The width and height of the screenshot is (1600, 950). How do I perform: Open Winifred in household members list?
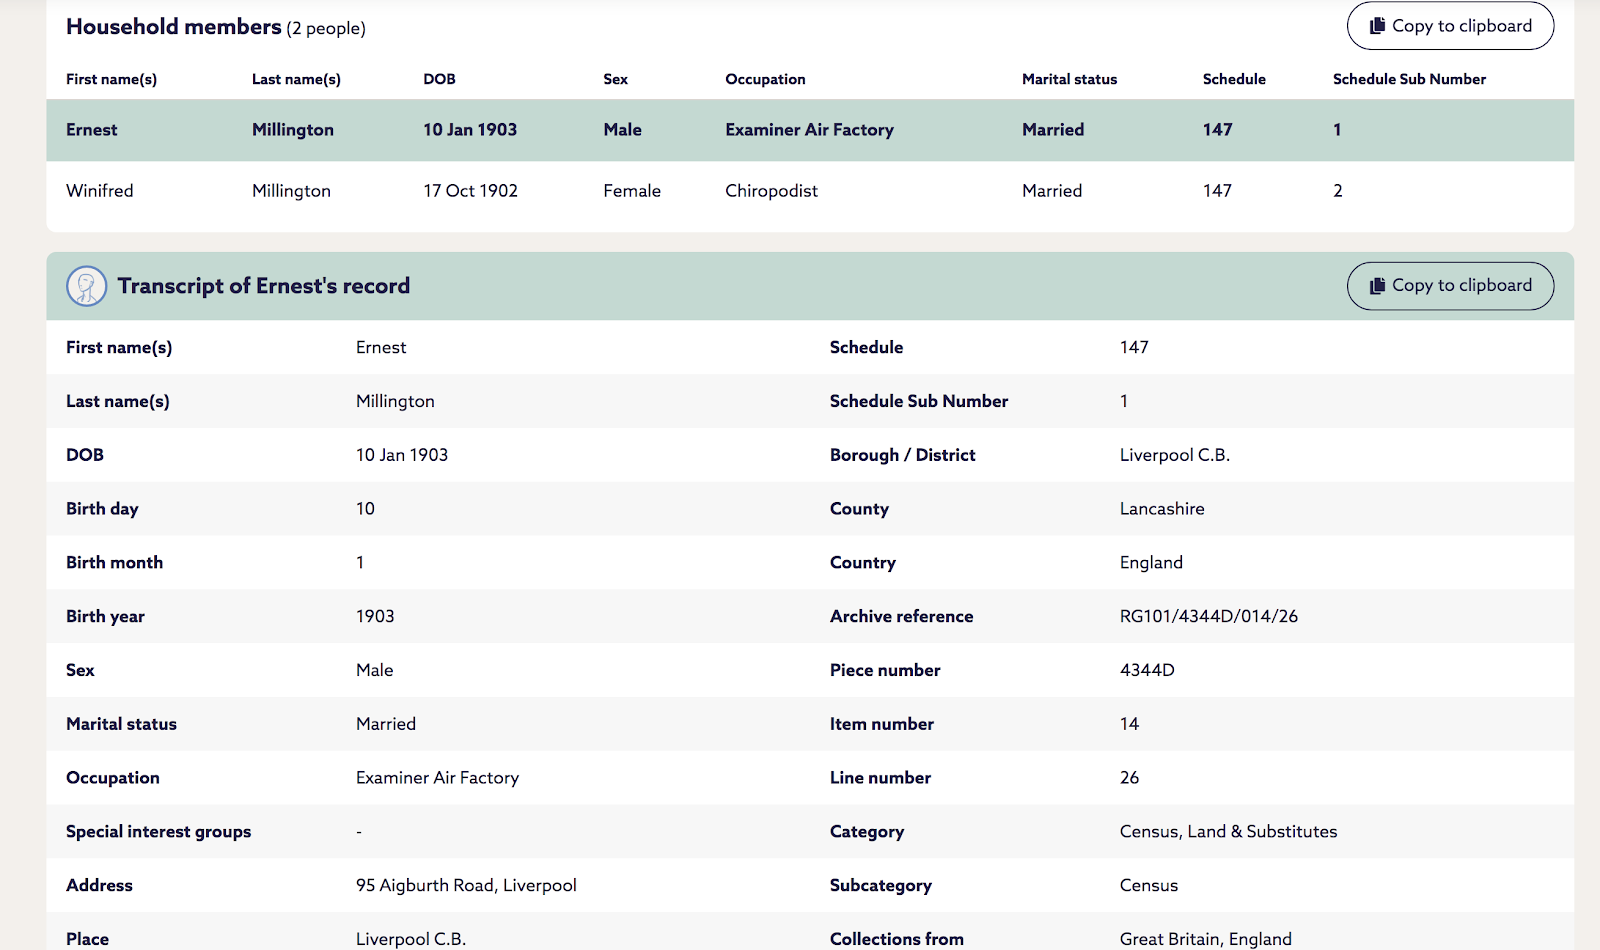[x=99, y=191]
